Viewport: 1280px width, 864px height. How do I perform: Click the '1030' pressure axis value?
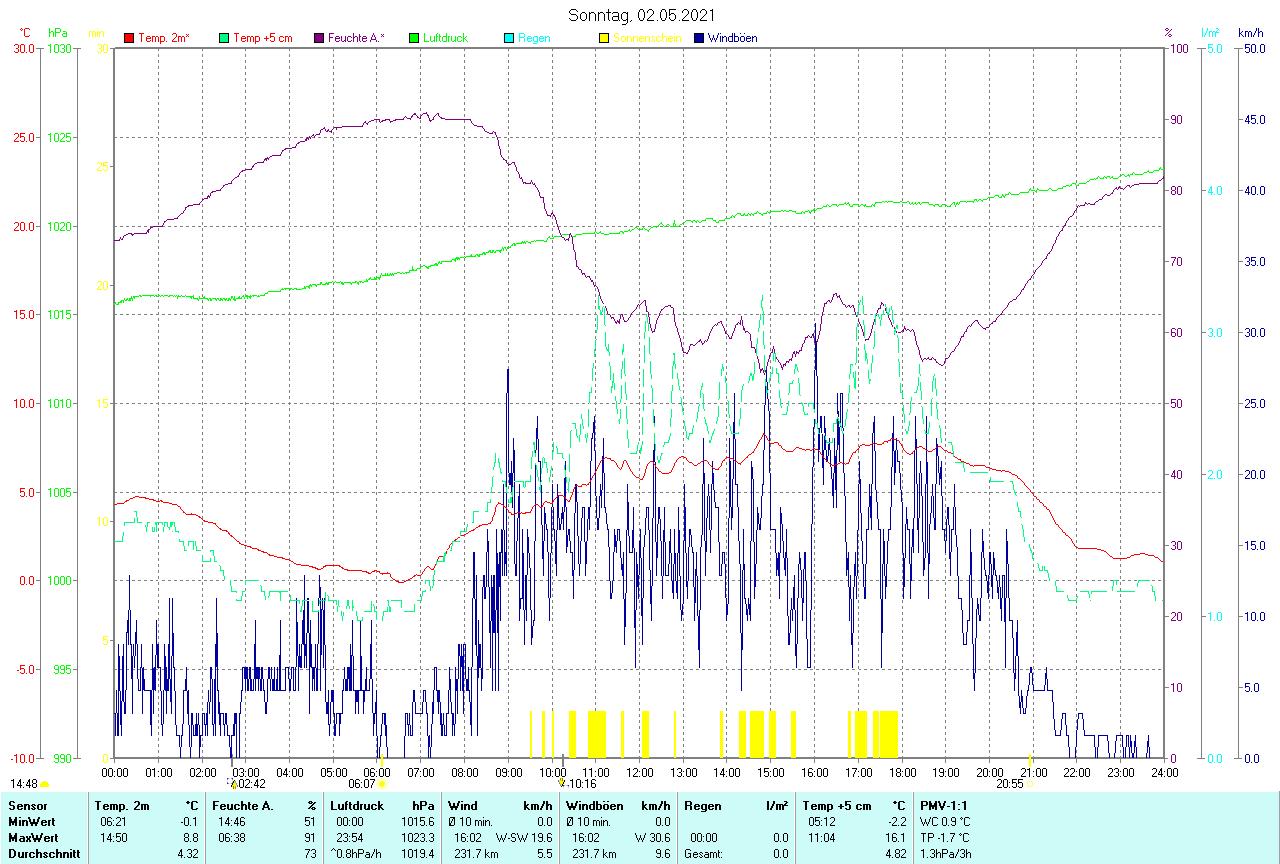click(x=59, y=49)
